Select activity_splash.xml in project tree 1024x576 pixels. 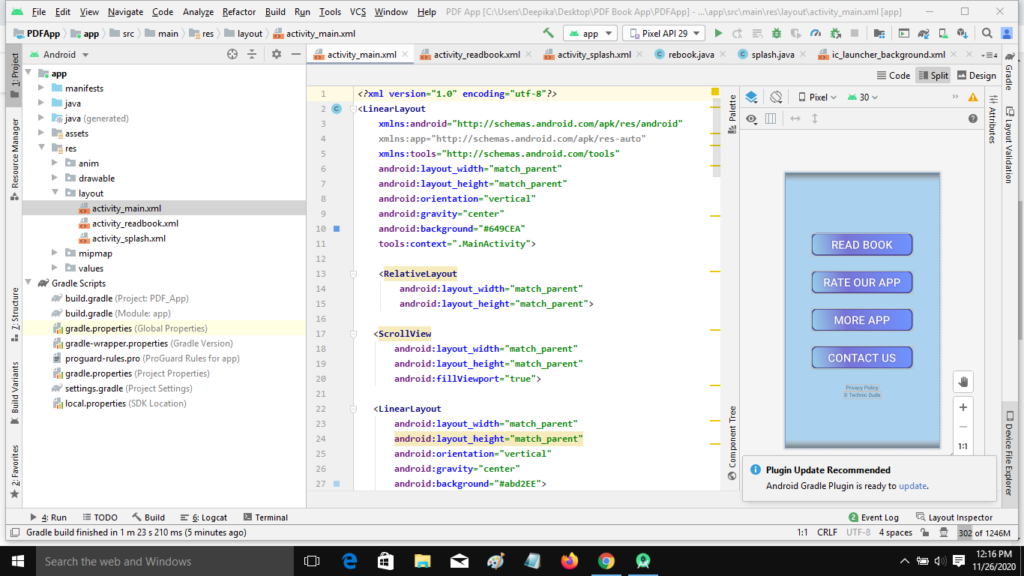click(x=129, y=238)
